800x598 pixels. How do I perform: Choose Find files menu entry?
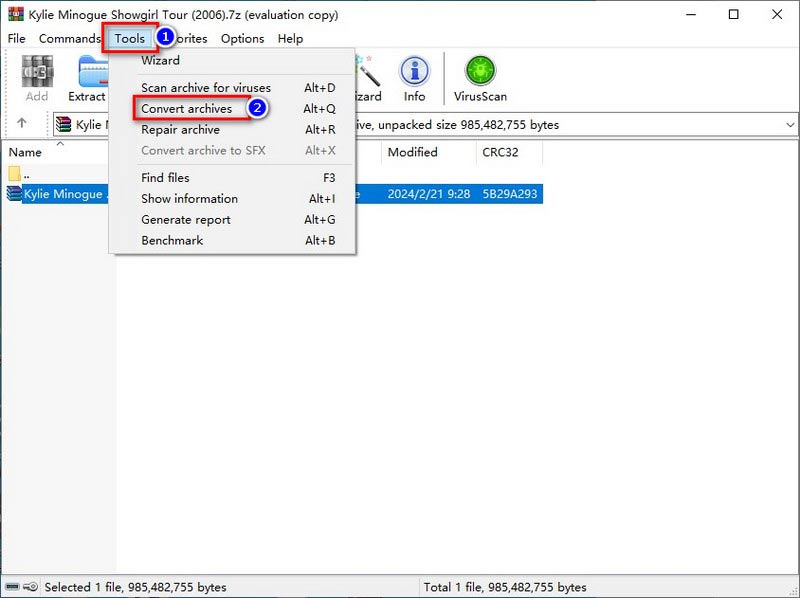(x=232, y=178)
